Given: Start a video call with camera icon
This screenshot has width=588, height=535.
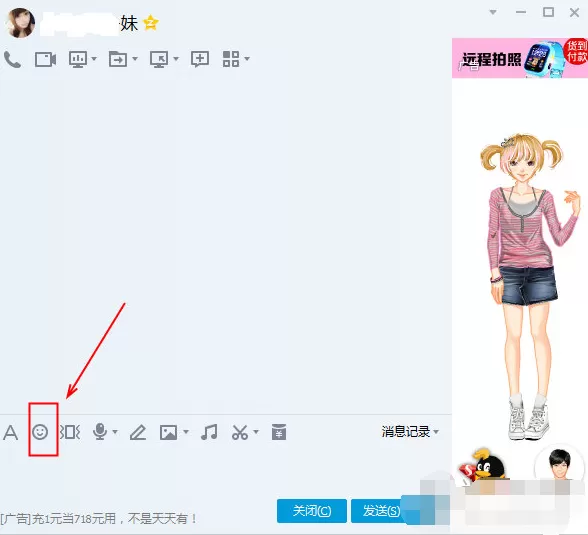Looking at the screenshot, I should tap(45, 59).
